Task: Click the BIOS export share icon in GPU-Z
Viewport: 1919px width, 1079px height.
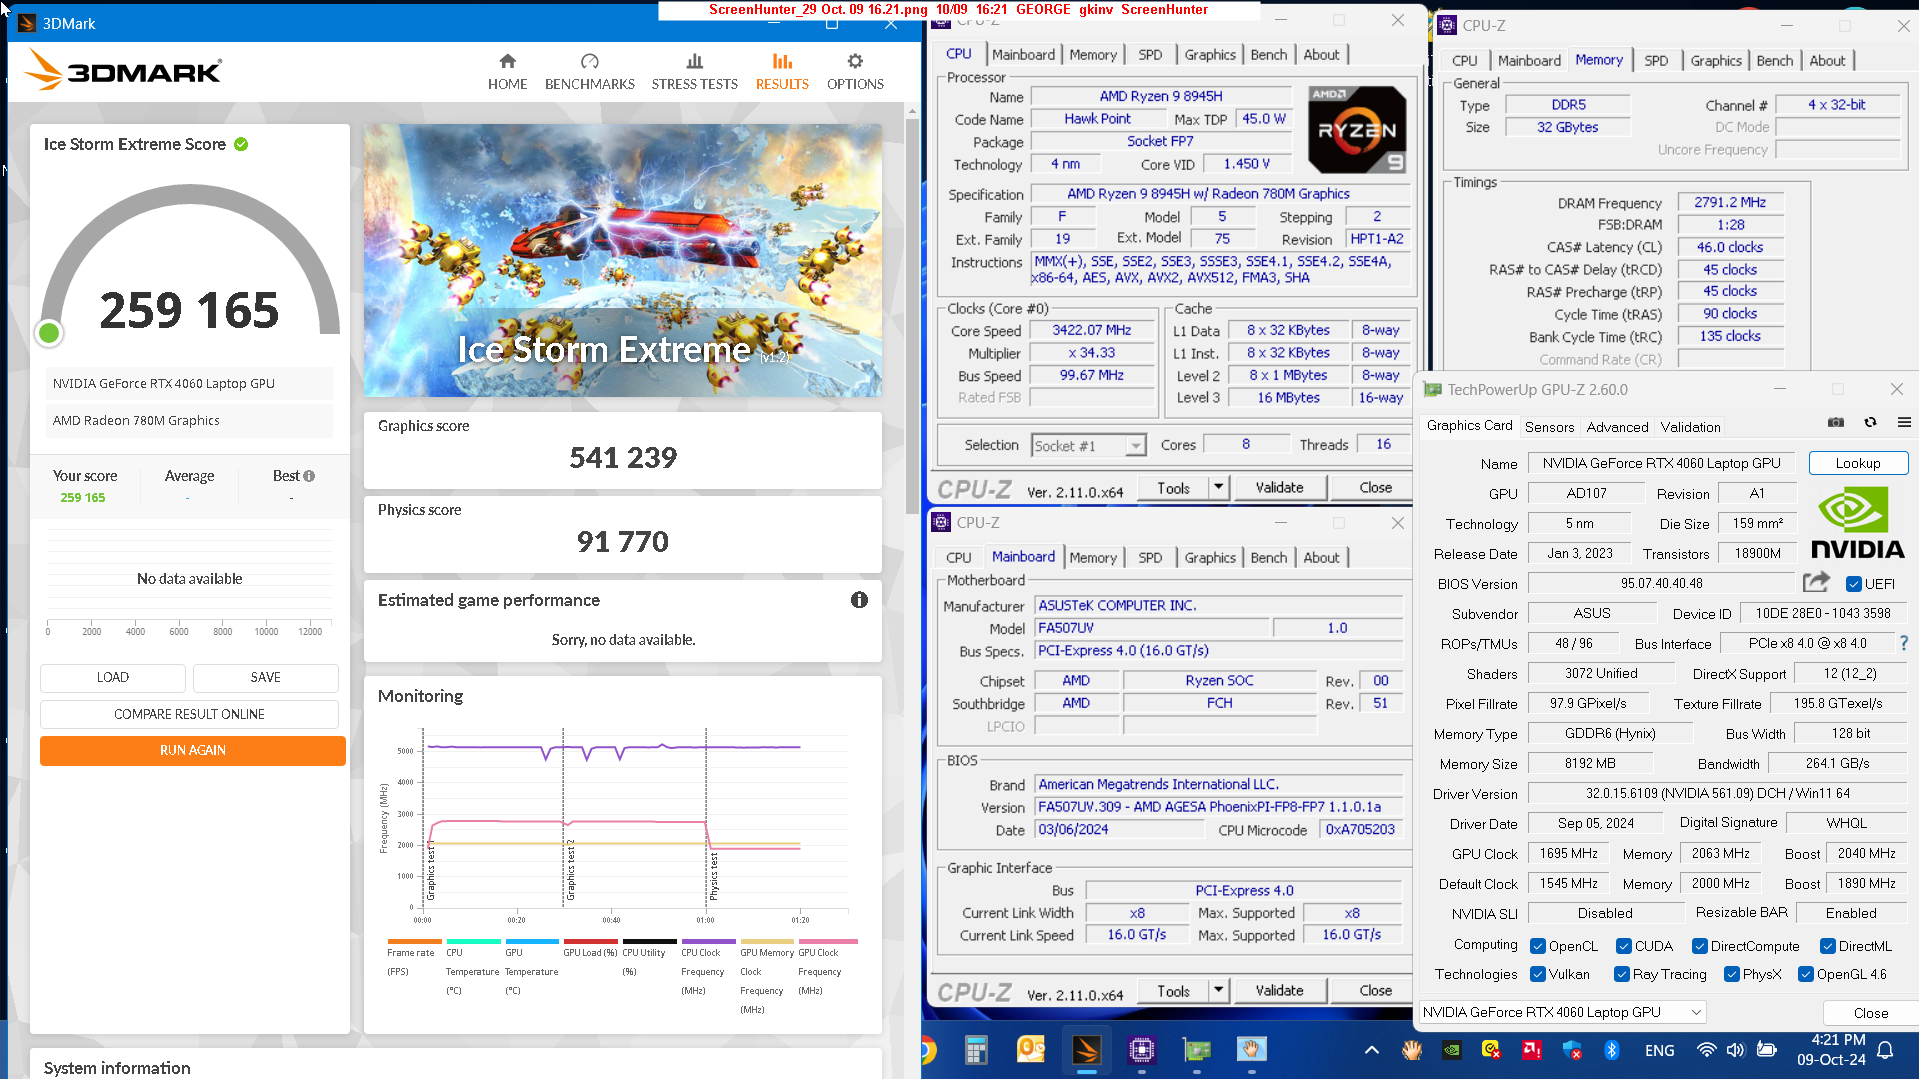Action: (1816, 582)
